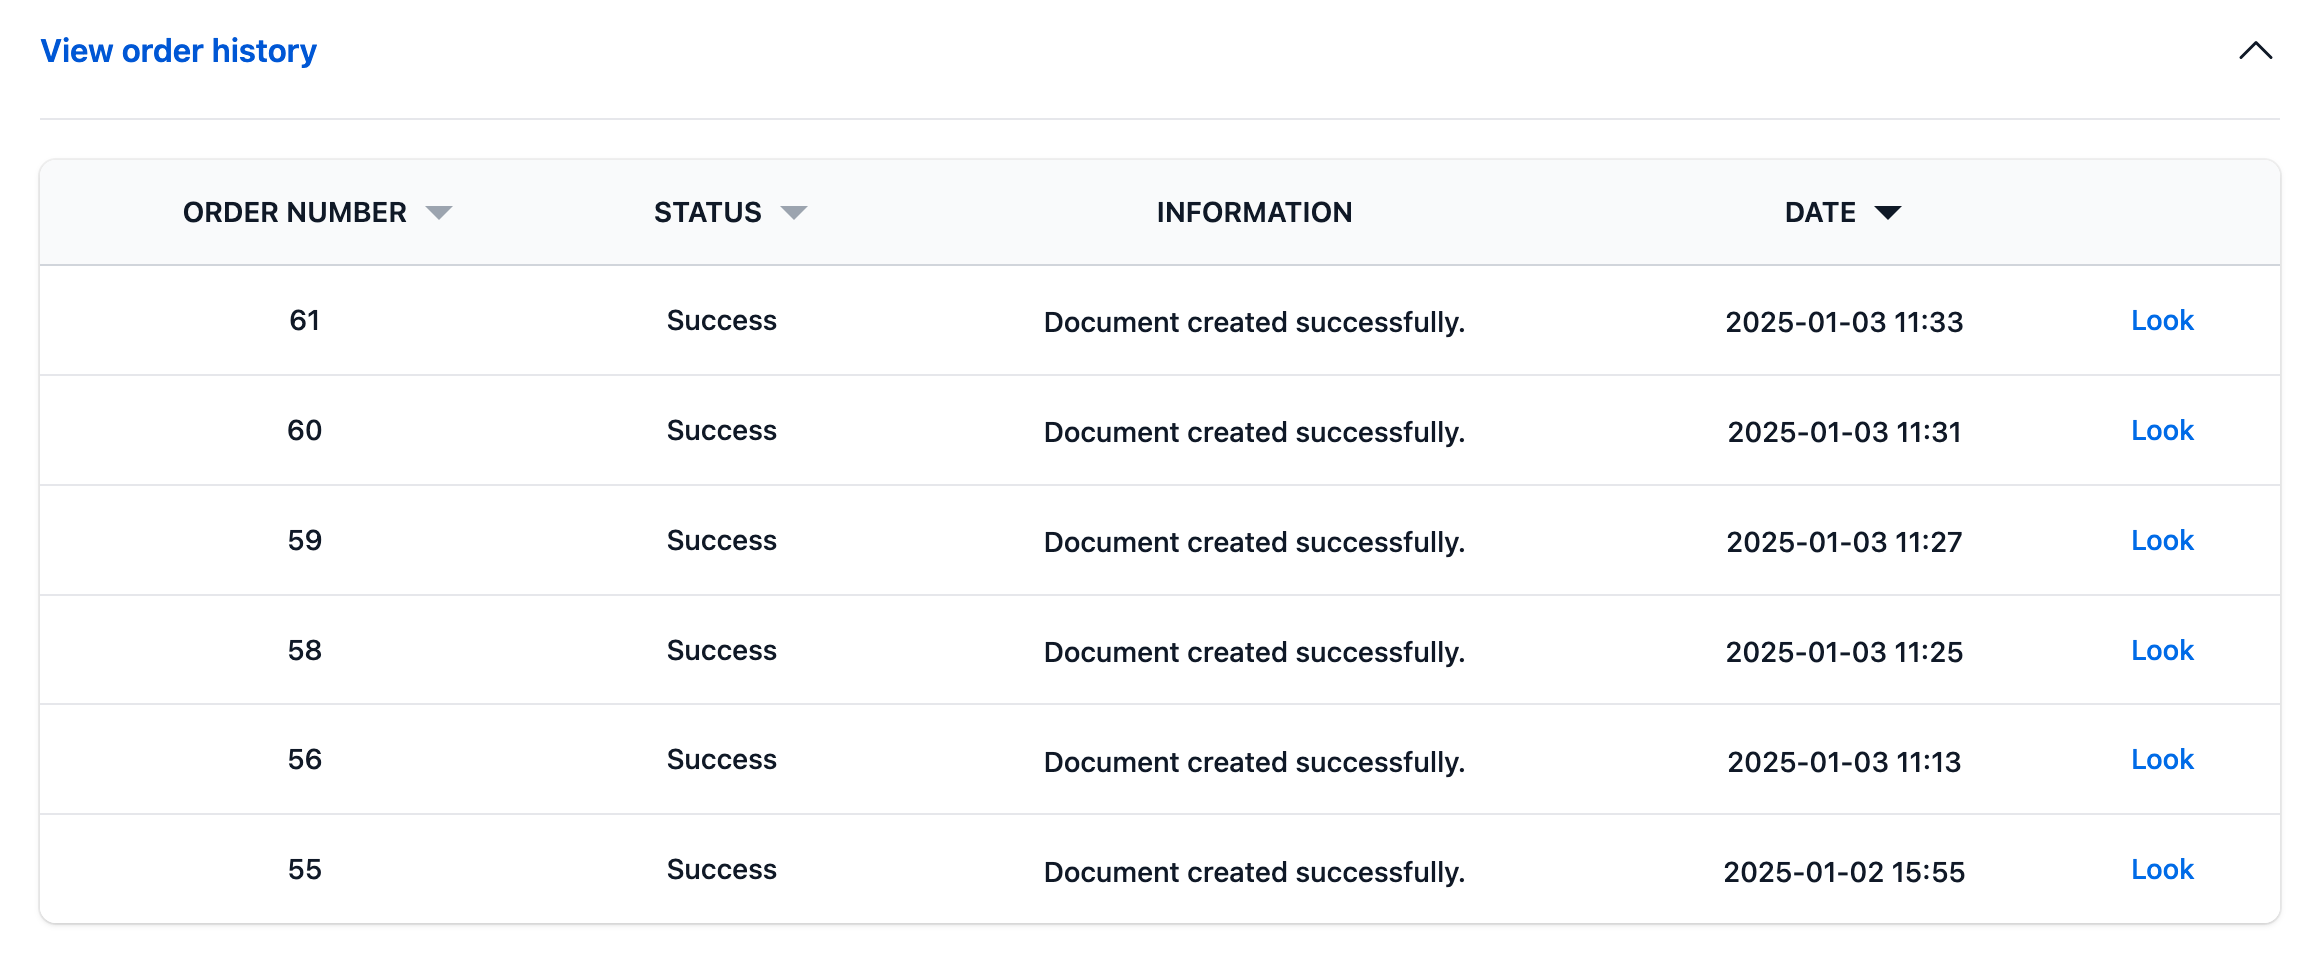The height and width of the screenshot is (966, 2306).
Task: Open Look link for order 58
Action: pos(2162,651)
